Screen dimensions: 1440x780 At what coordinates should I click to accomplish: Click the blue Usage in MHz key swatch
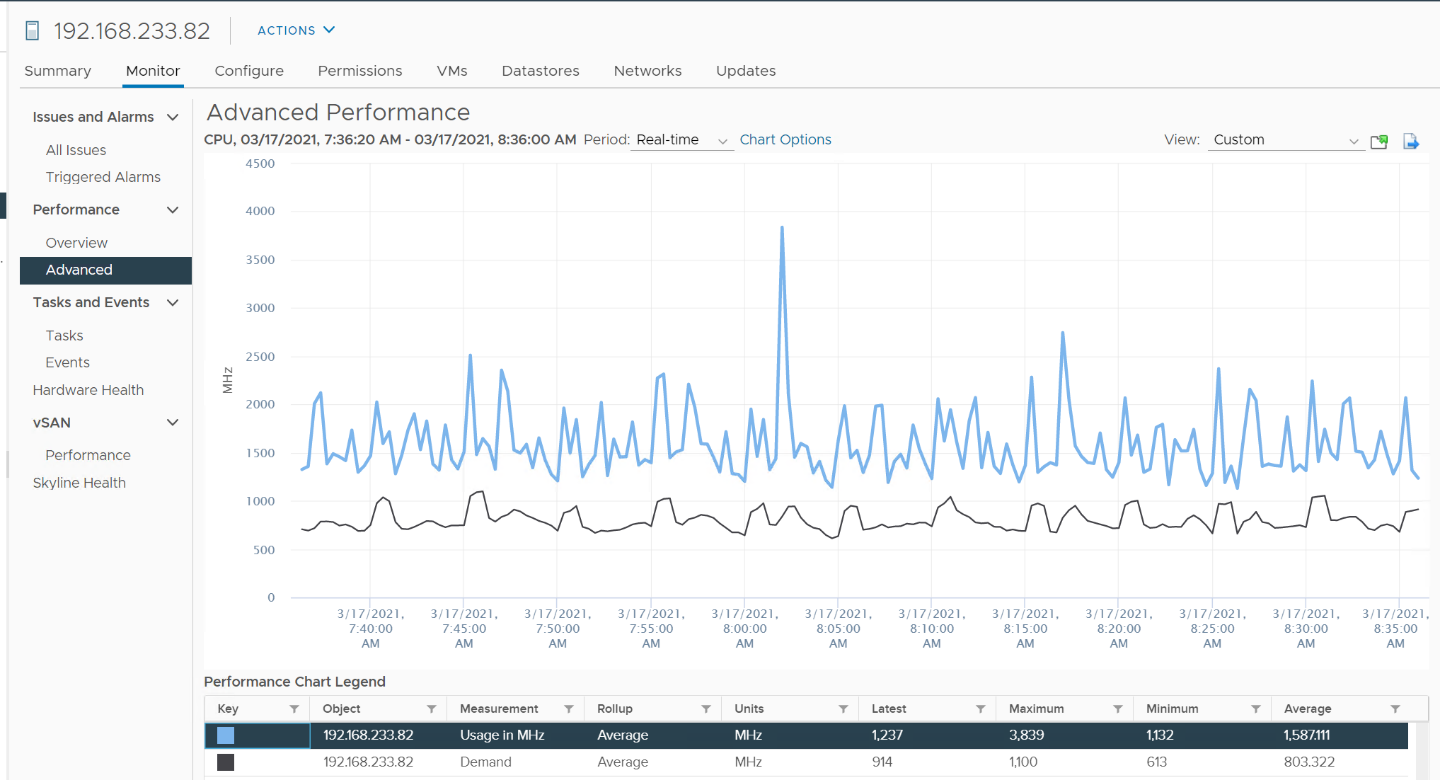[x=226, y=735]
